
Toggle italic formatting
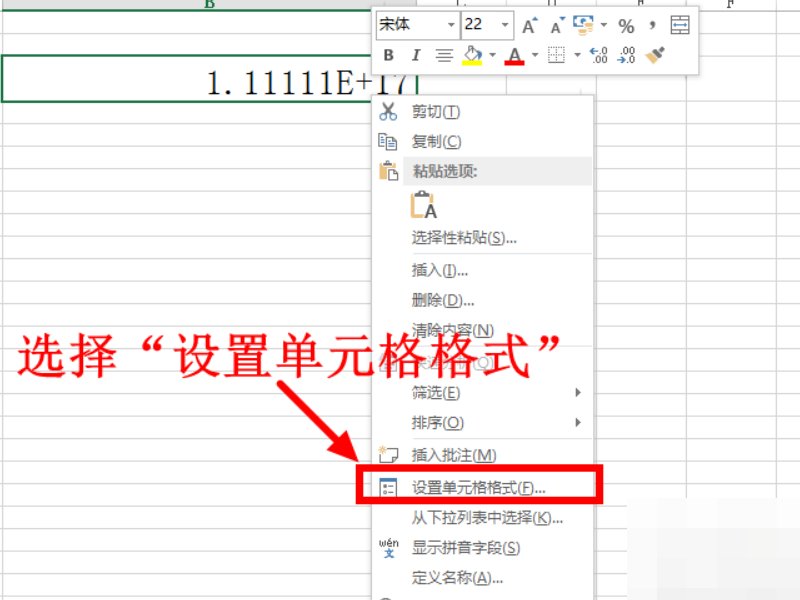point(416,53)
